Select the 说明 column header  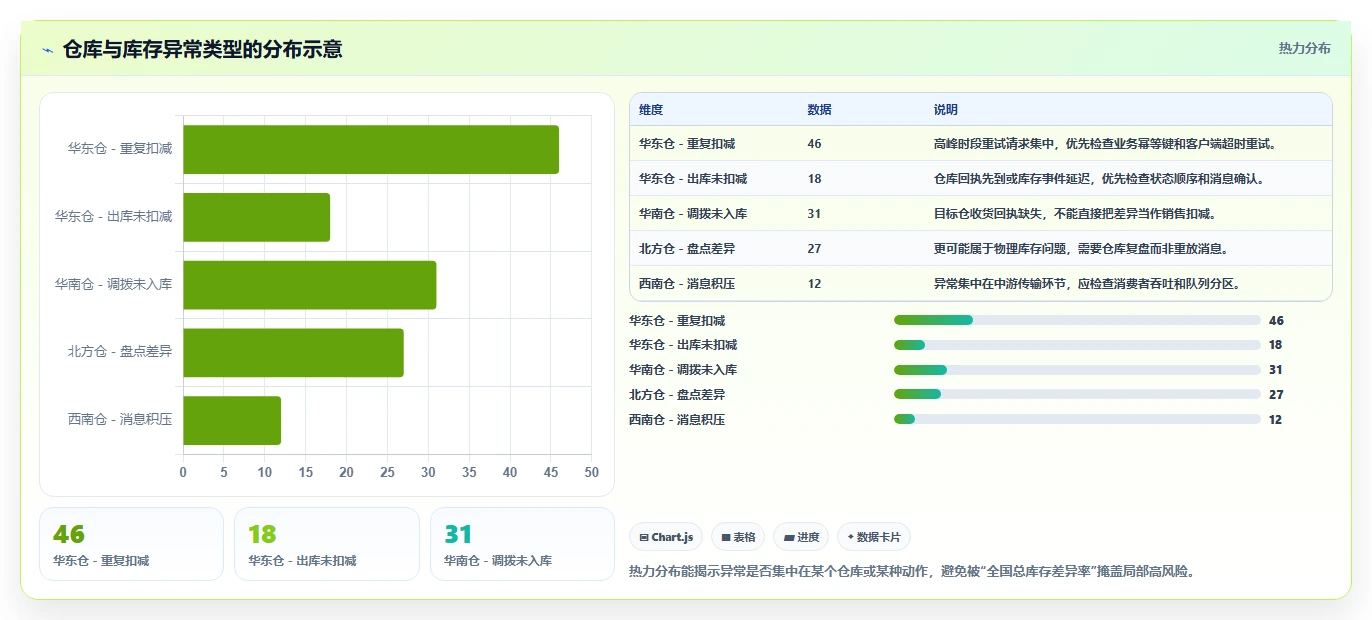click(x=946, y=110)
